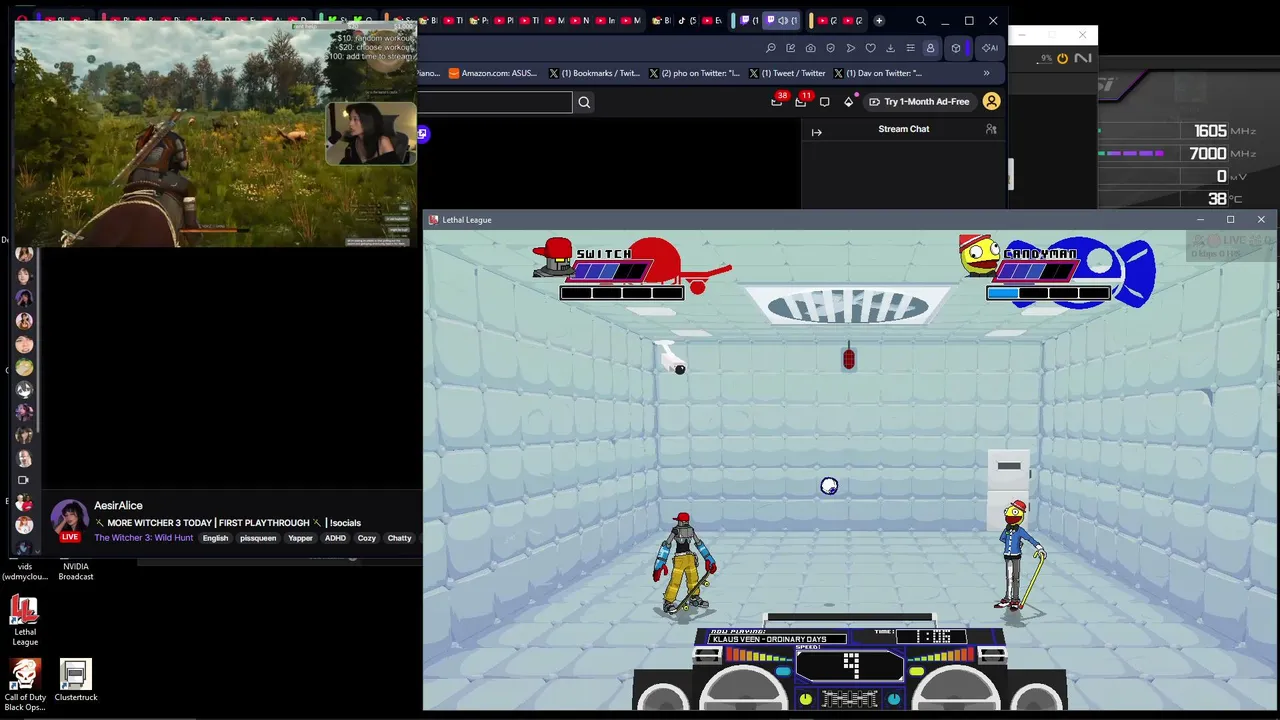Click the browser profile account icon
The width and height of the screenshot is (1280, 720).
coord(930,48)
